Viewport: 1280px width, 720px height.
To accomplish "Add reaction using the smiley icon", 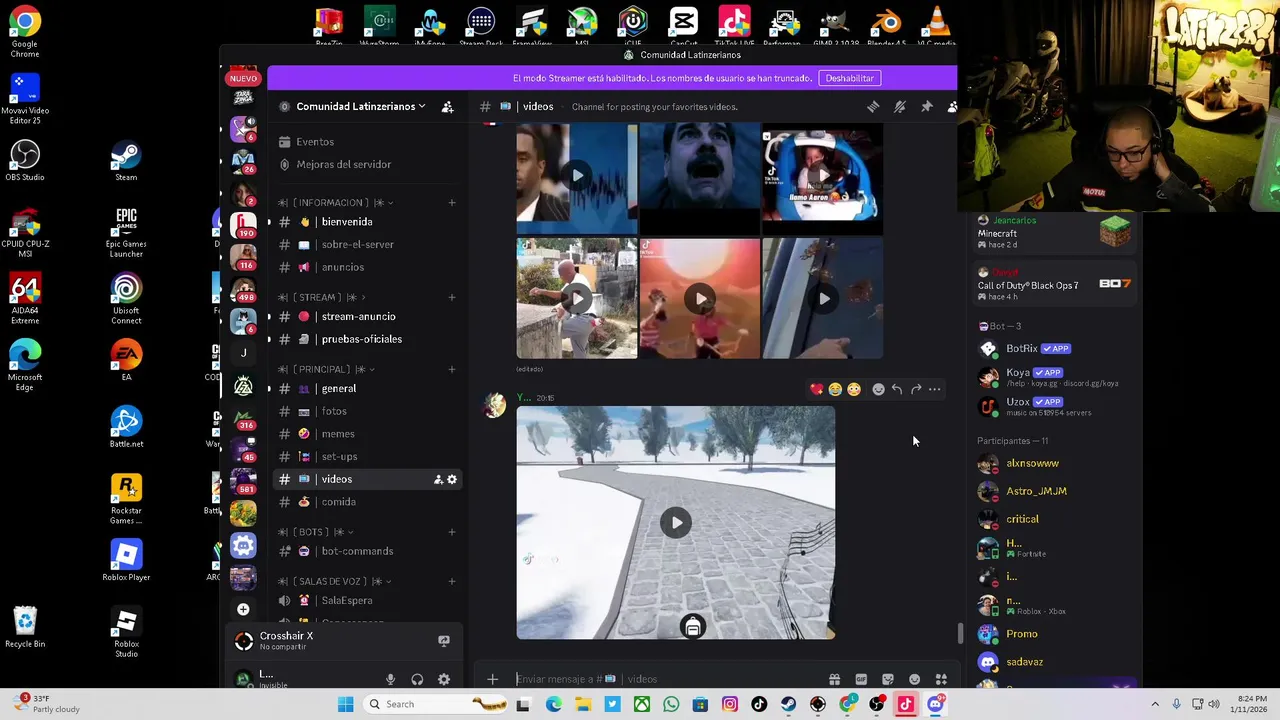I will pos(878,389).
